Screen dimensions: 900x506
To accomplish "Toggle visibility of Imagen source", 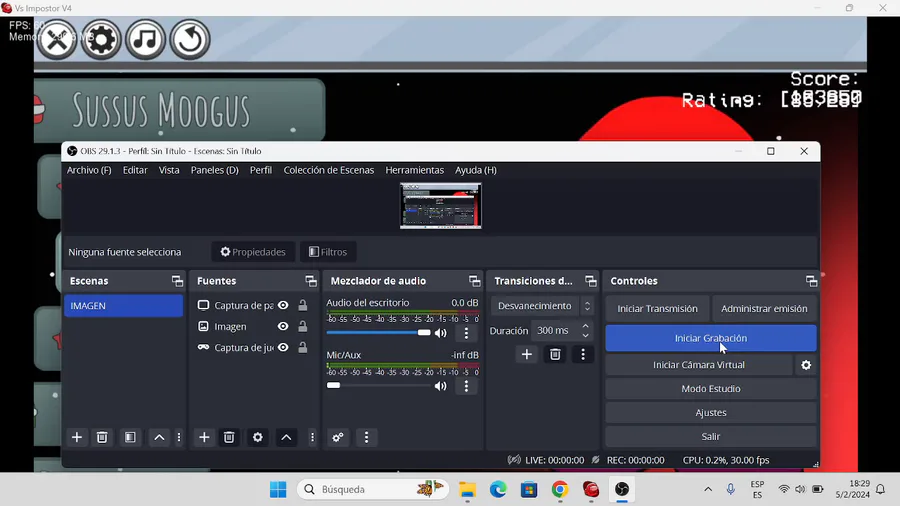I will point(283,326).
